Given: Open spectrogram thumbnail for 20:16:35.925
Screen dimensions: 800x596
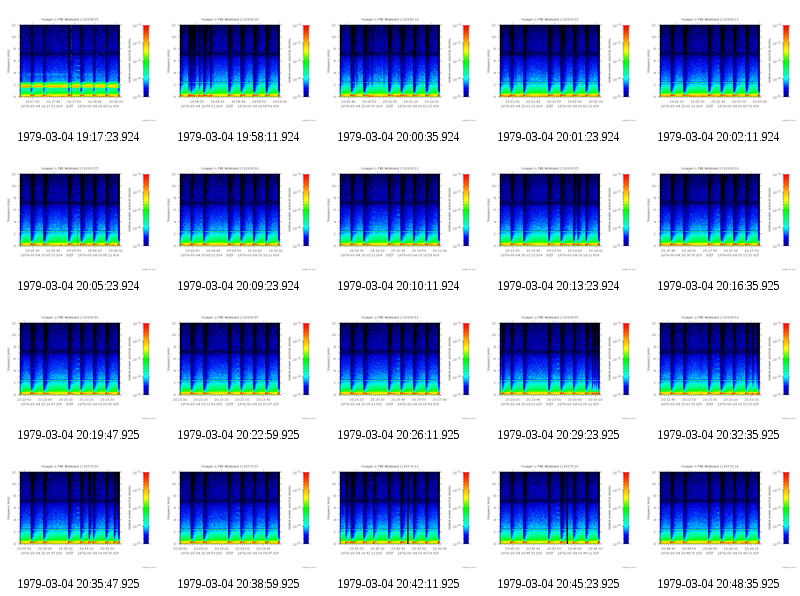Looking at the screenshot, I should click(x=720, y=218).
